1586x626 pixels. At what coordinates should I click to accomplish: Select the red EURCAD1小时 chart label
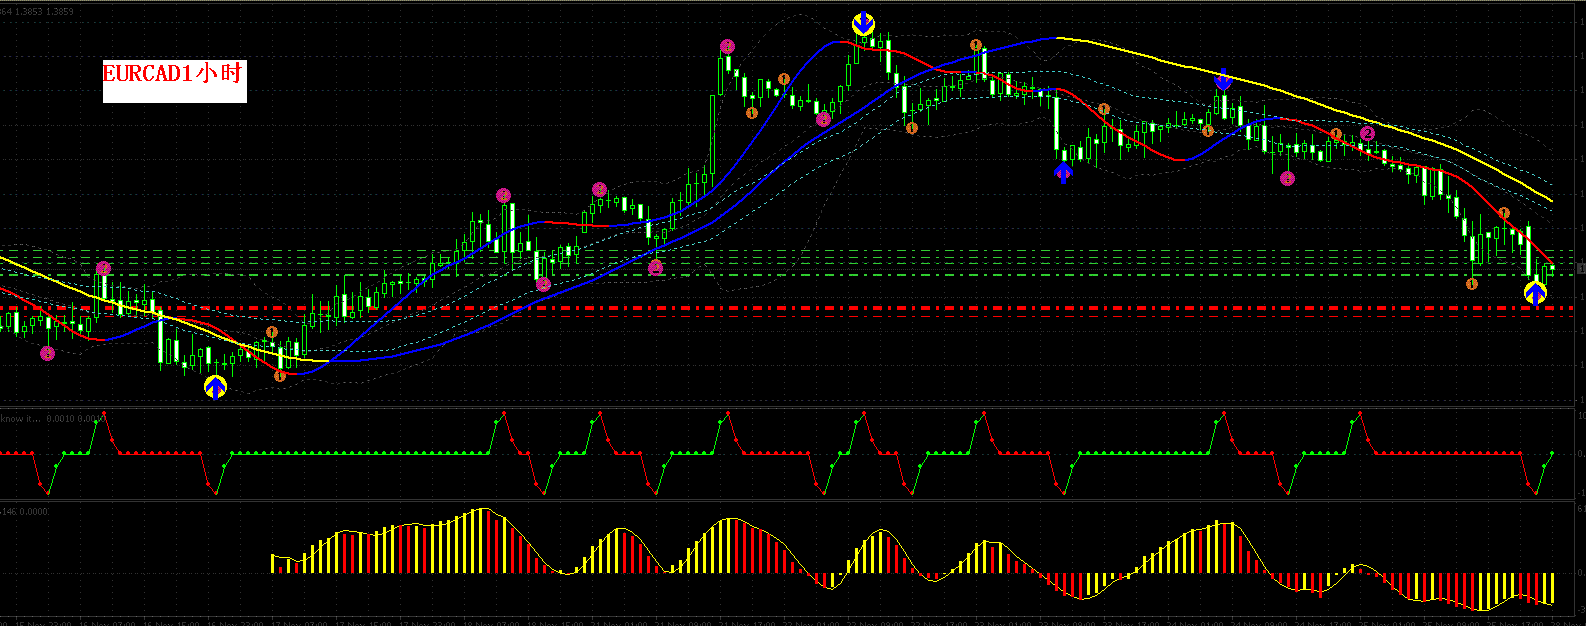174,73
